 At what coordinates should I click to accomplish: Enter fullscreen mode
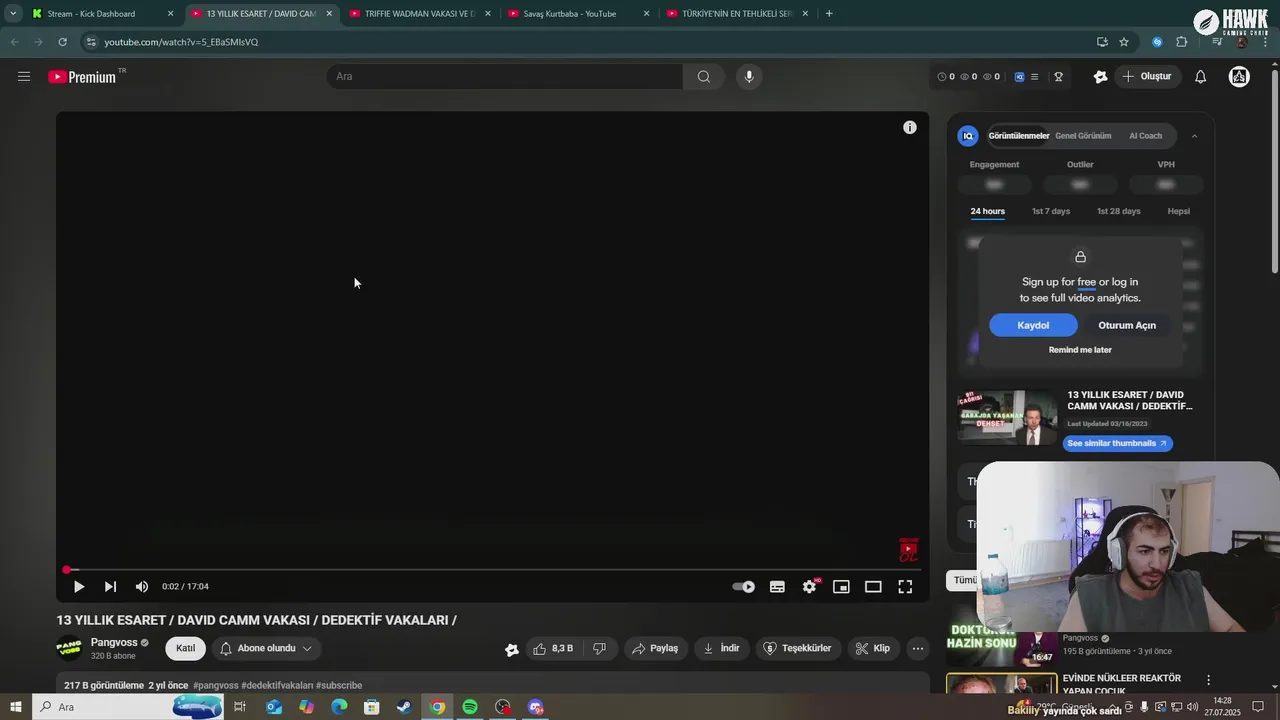(905, 587)
